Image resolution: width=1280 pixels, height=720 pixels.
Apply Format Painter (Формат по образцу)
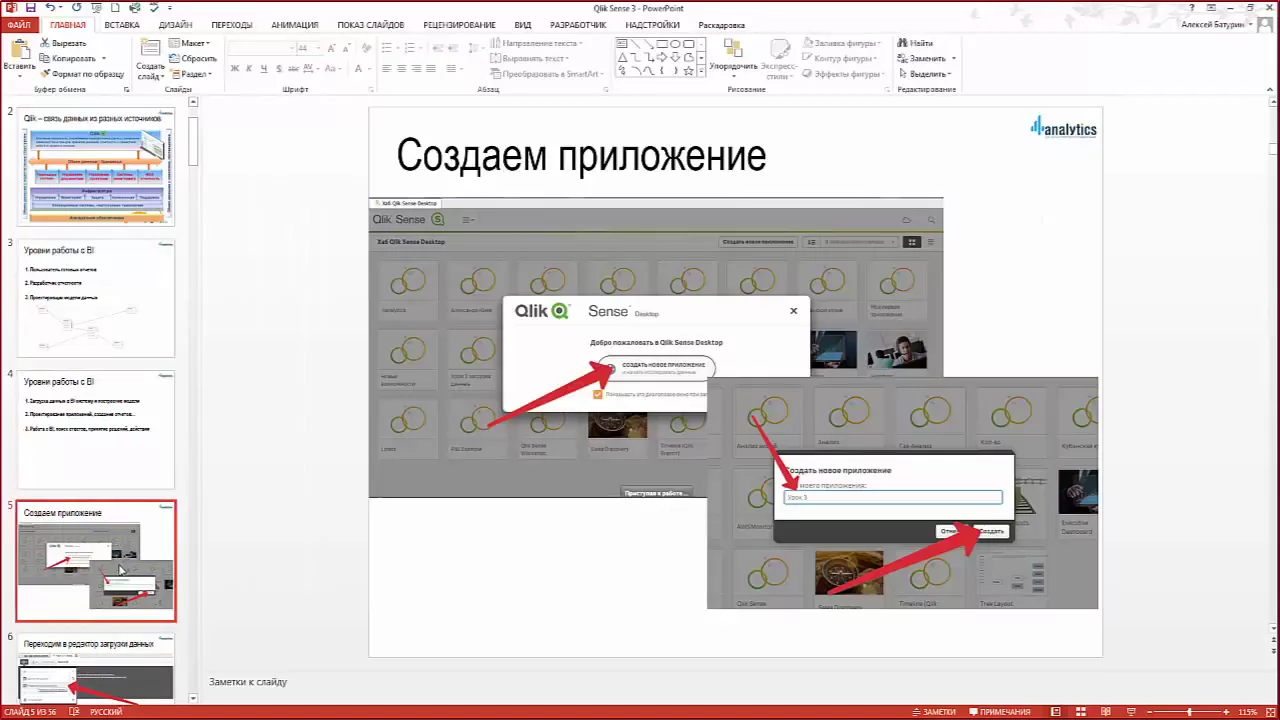coord(81,74)
